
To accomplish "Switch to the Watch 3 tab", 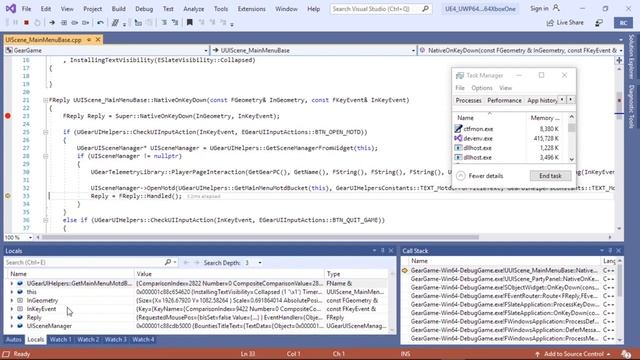I will [116, 340].
